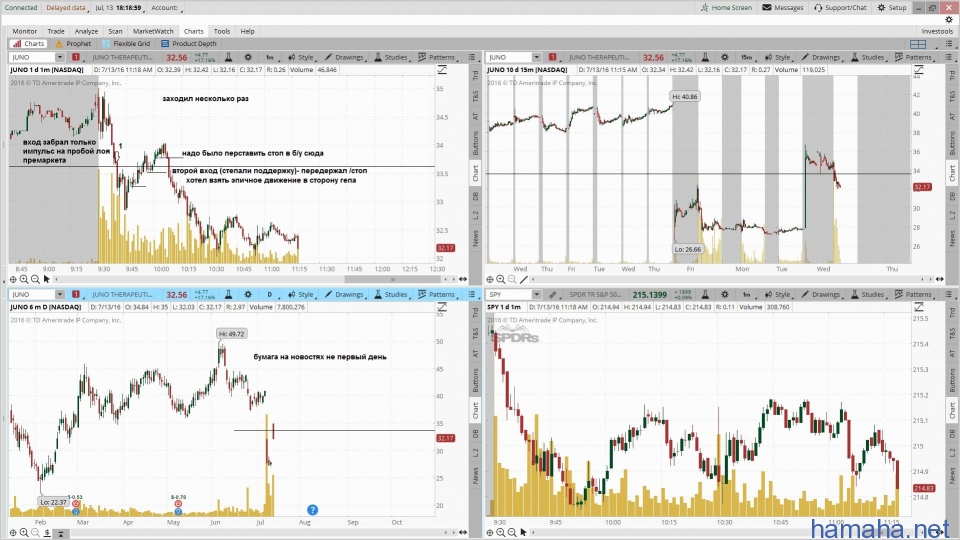960x540 pixels.
Task: Click horizontal scrollbar thumb below JUNO 1m chart
Action: click(392, 279)
